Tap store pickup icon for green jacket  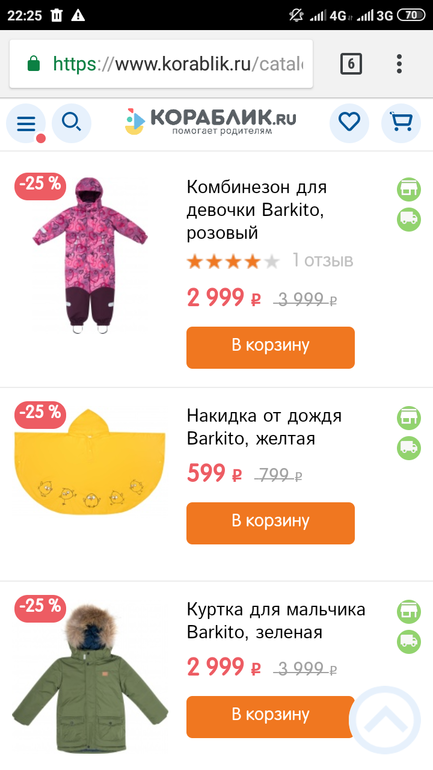tap(409, 612)
